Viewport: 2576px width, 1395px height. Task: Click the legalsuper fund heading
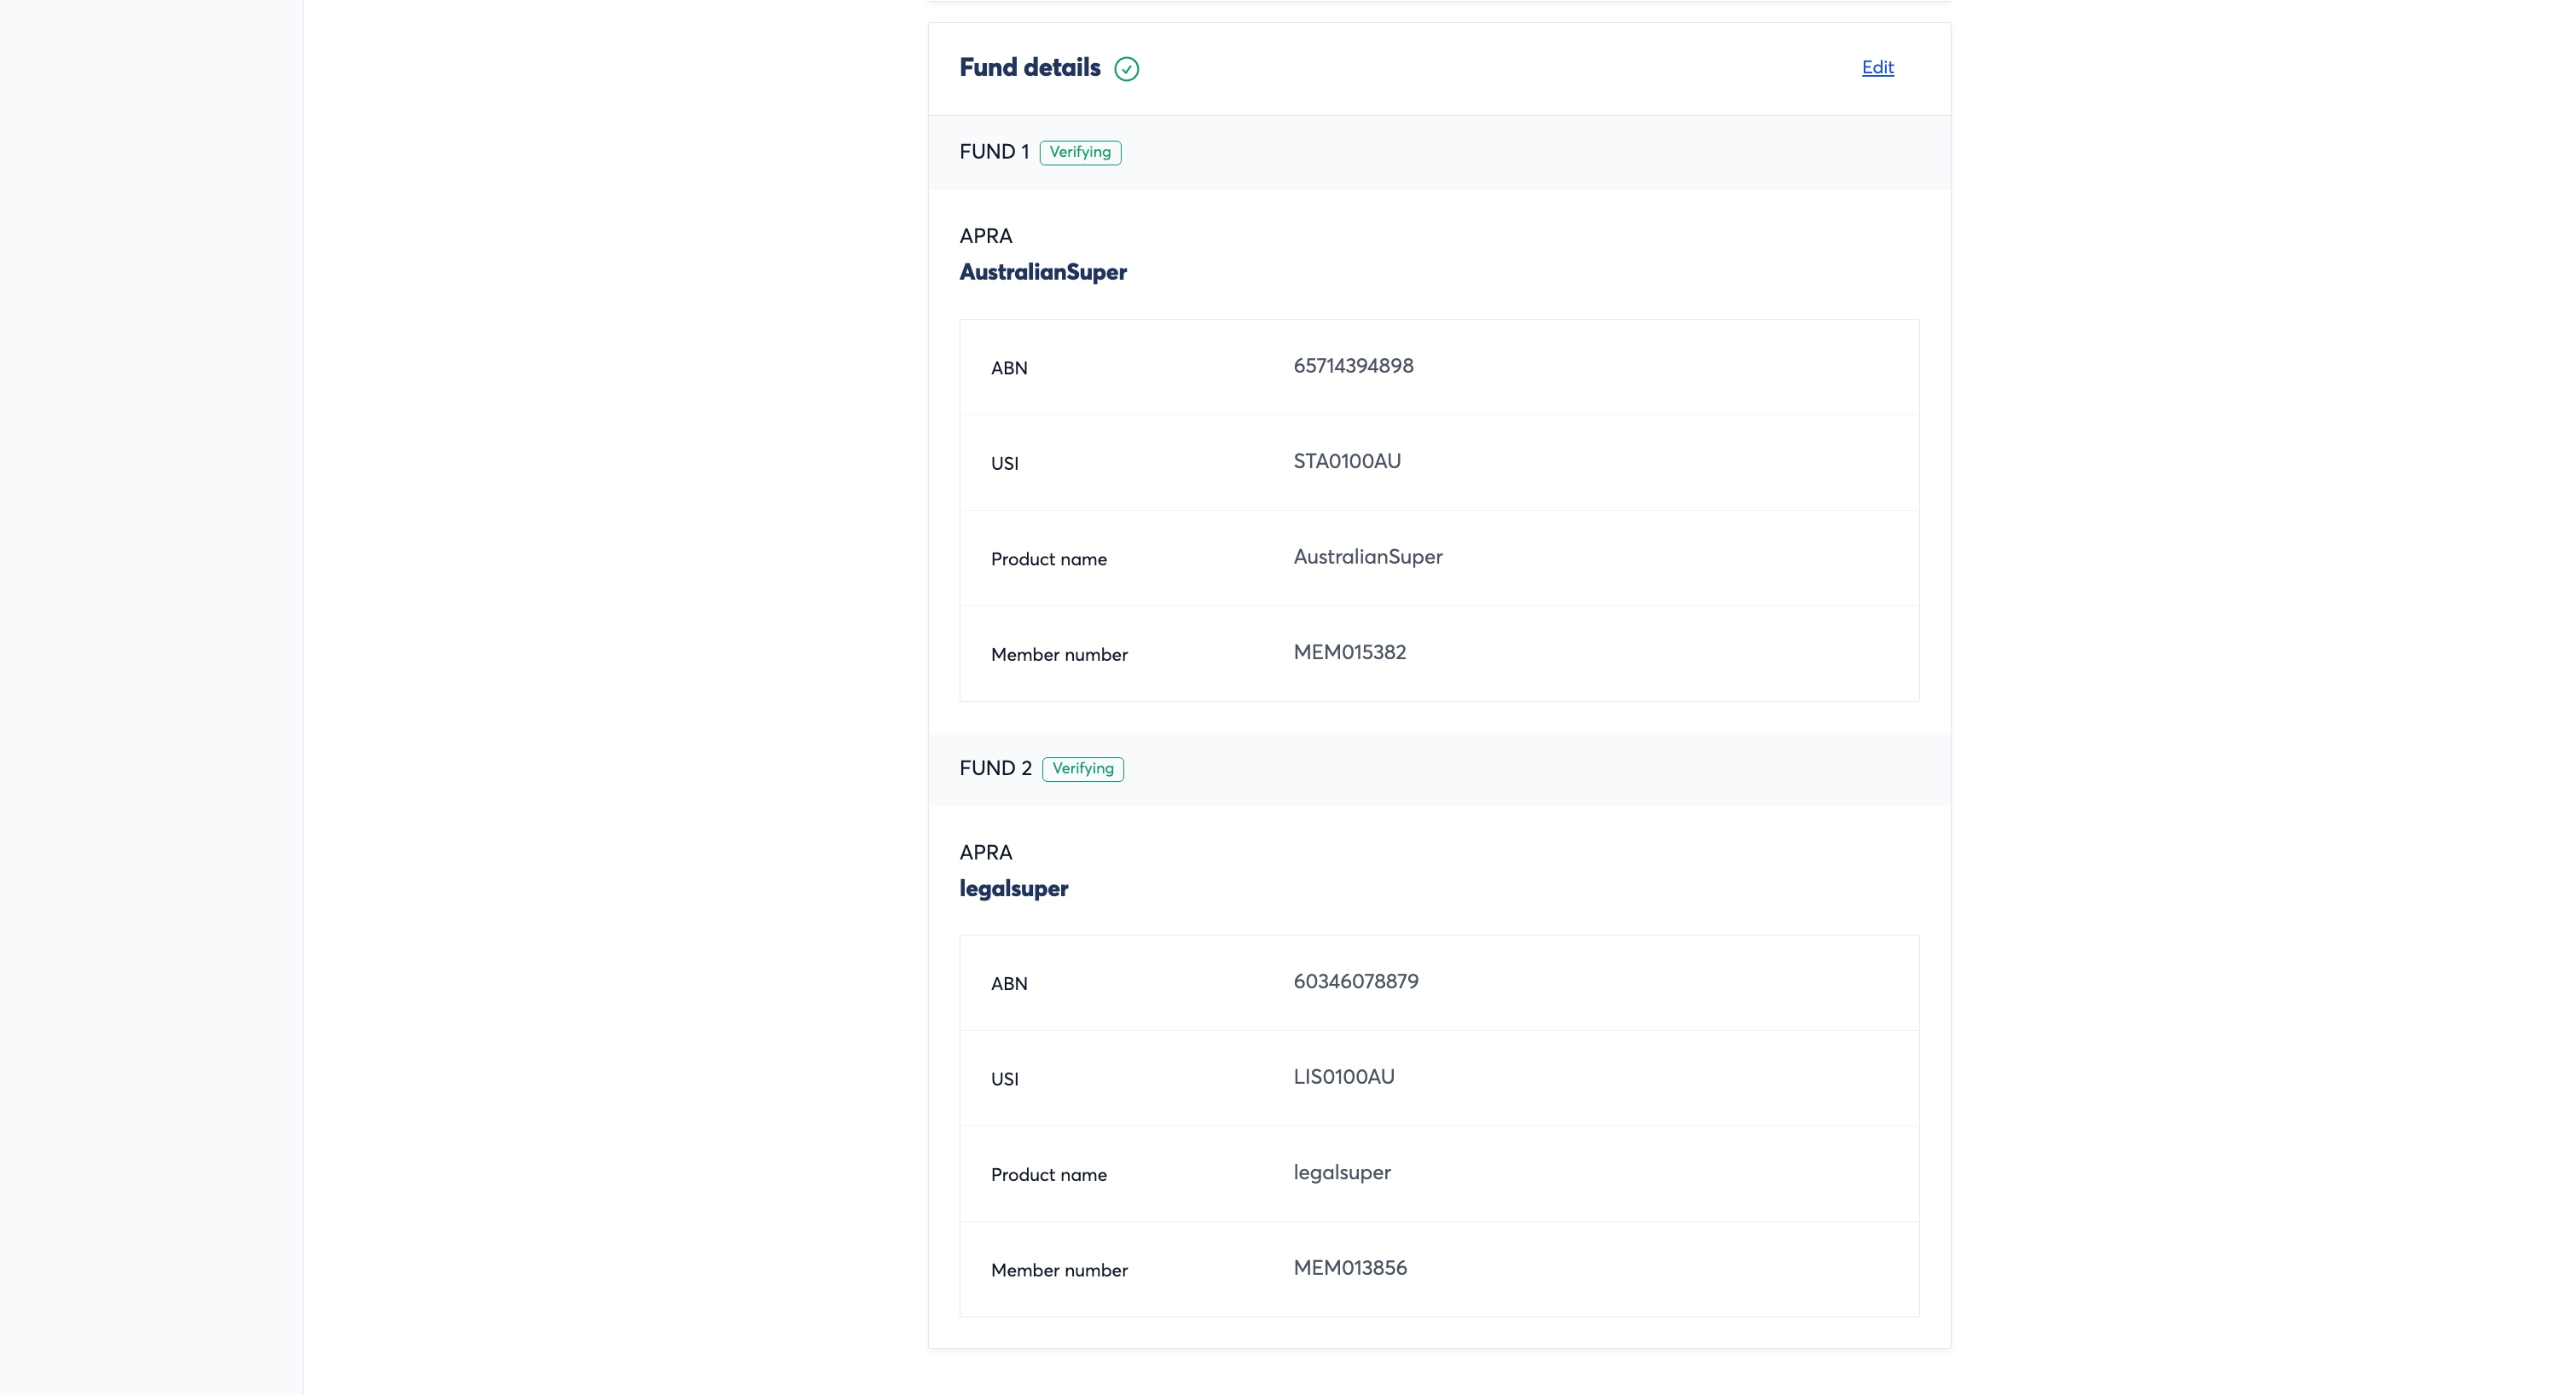[1014, 888]
